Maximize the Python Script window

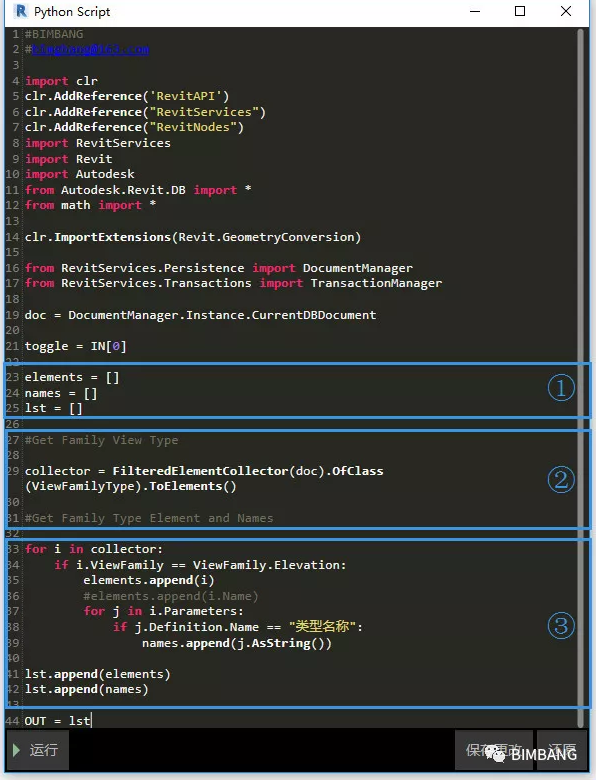click(x=520, y=11)
